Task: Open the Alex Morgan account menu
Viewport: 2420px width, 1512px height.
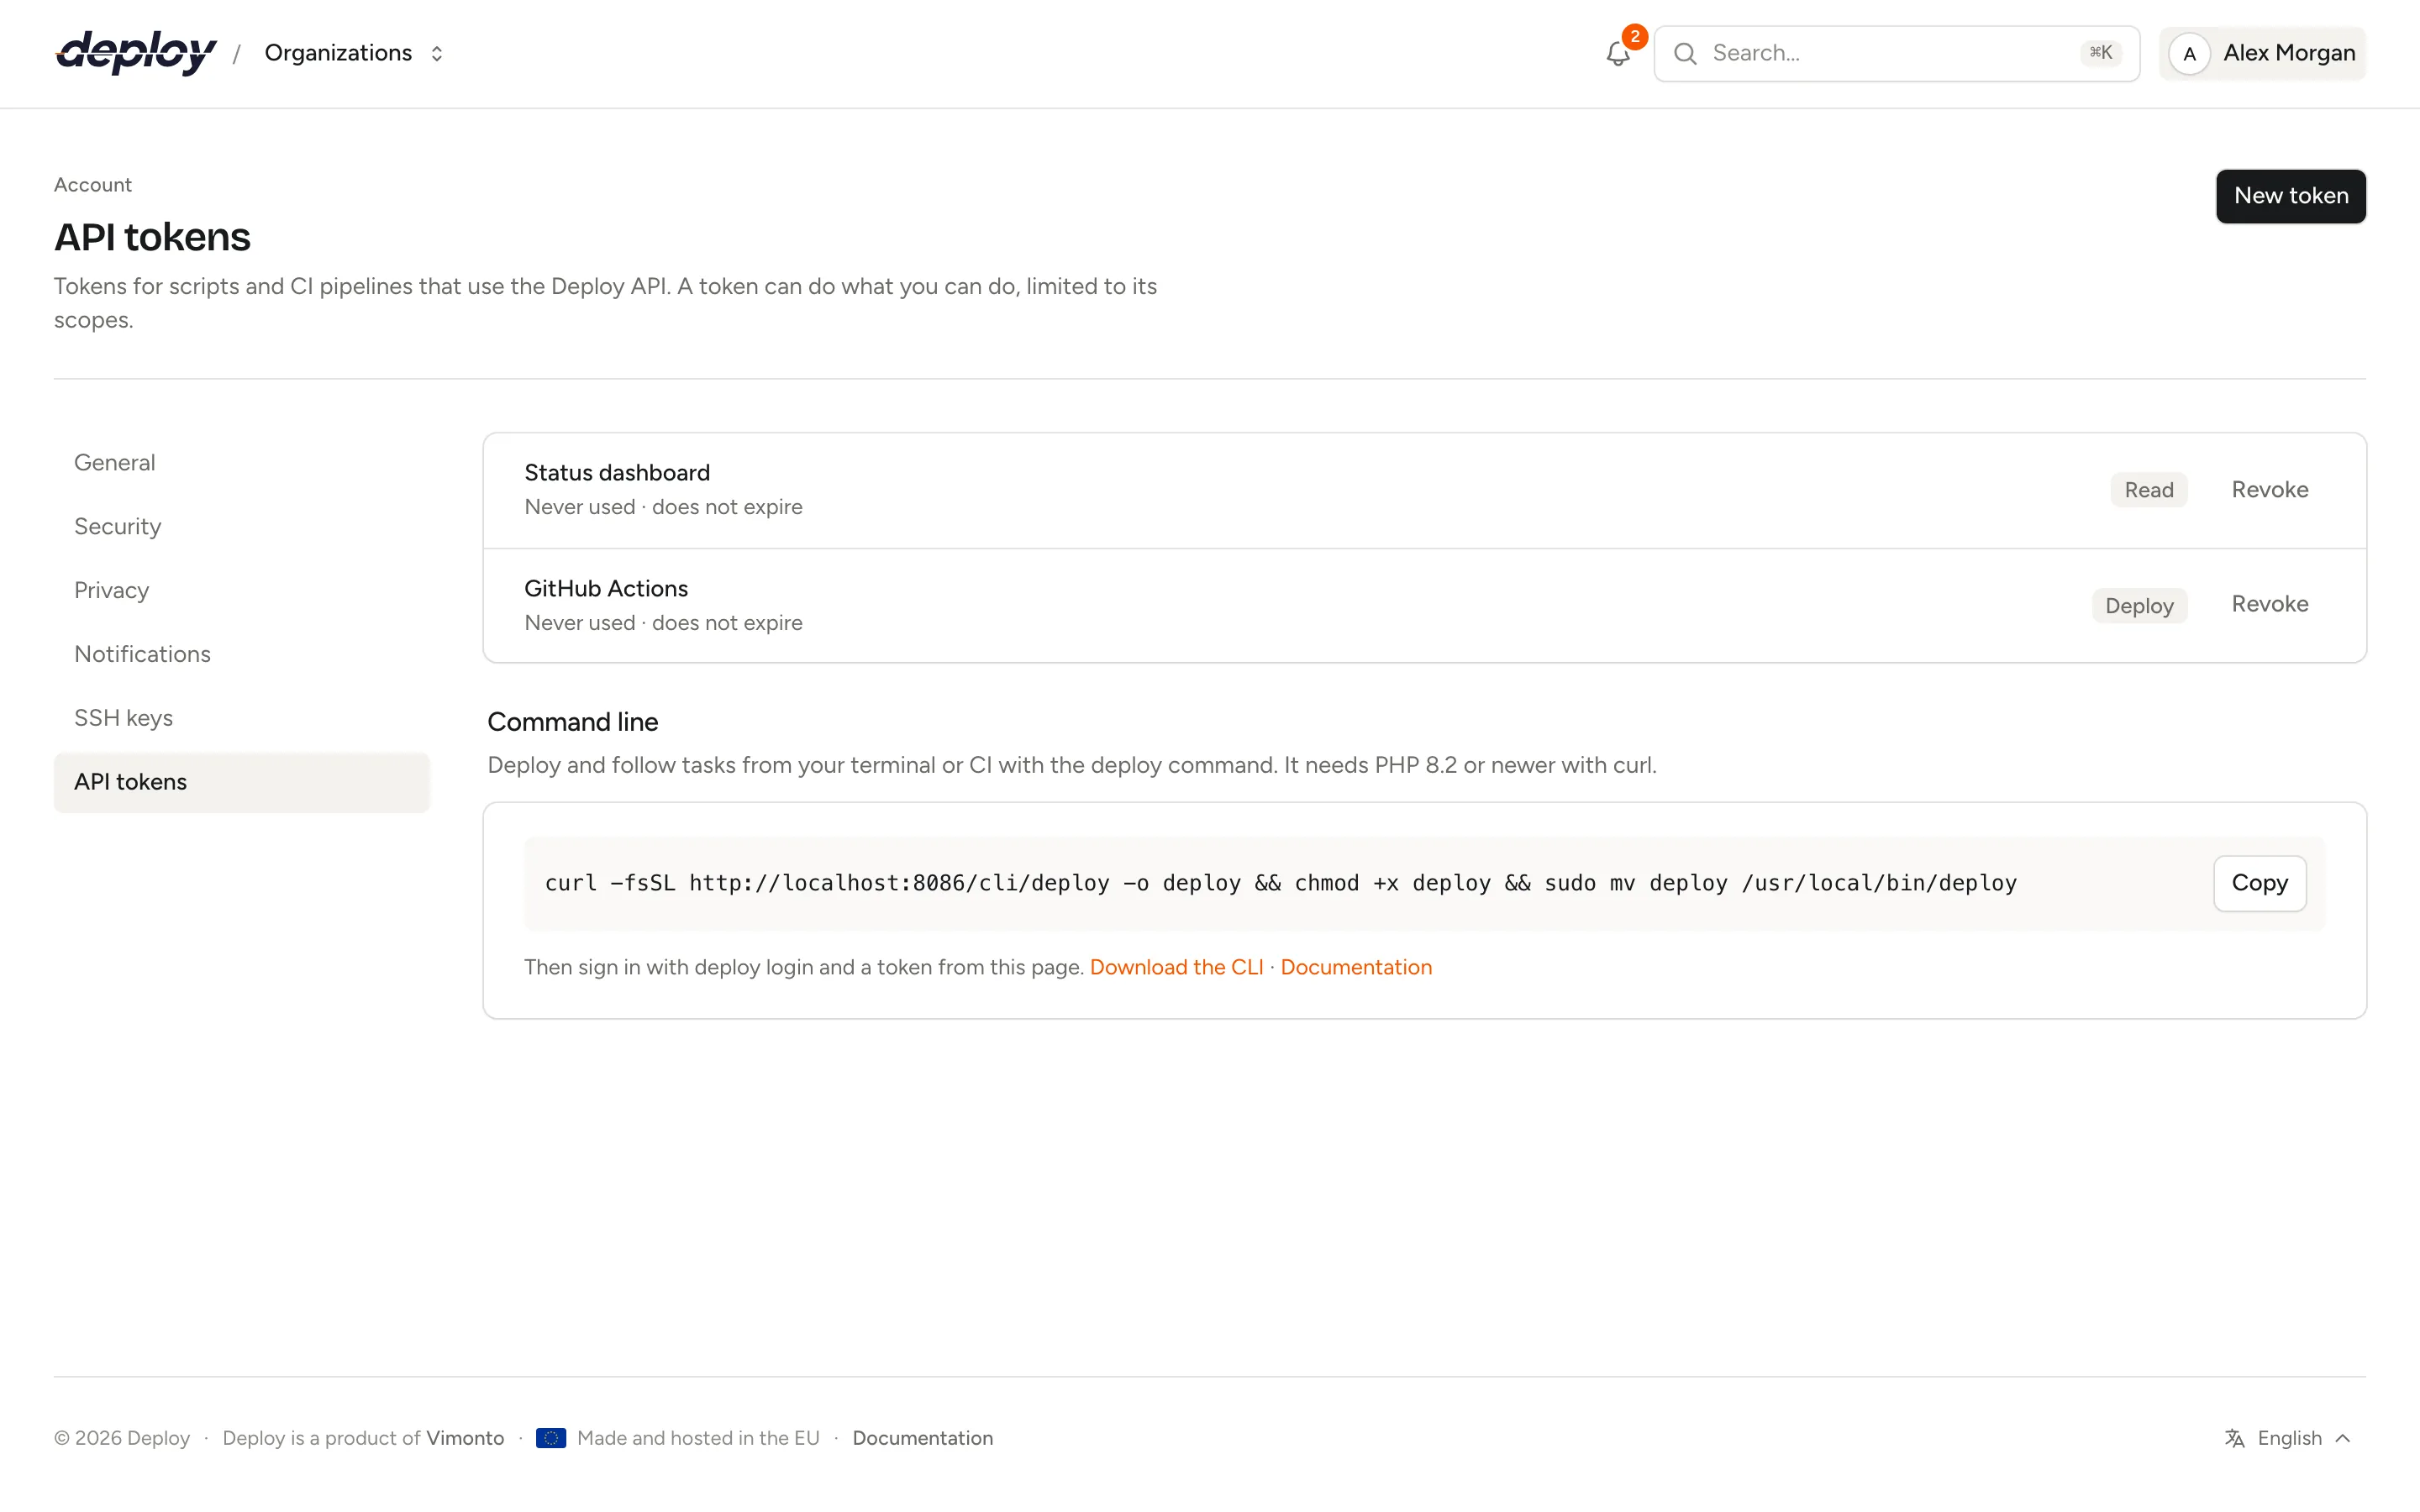Action: pos(2262,54)
